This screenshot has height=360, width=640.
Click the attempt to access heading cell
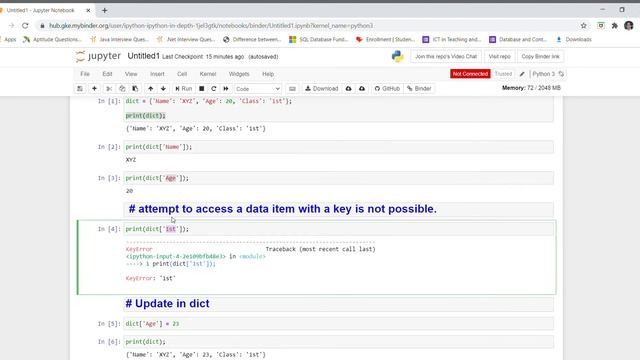(339, 209)
